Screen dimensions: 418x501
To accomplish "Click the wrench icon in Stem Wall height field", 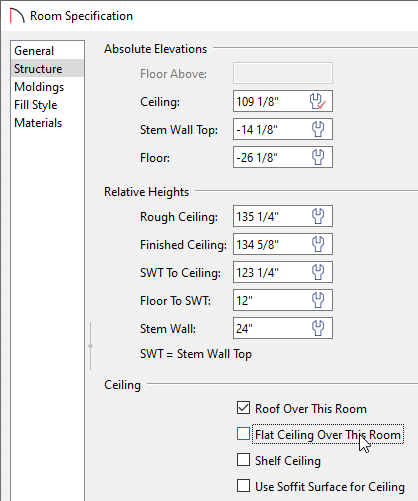I will click(318, 328).
